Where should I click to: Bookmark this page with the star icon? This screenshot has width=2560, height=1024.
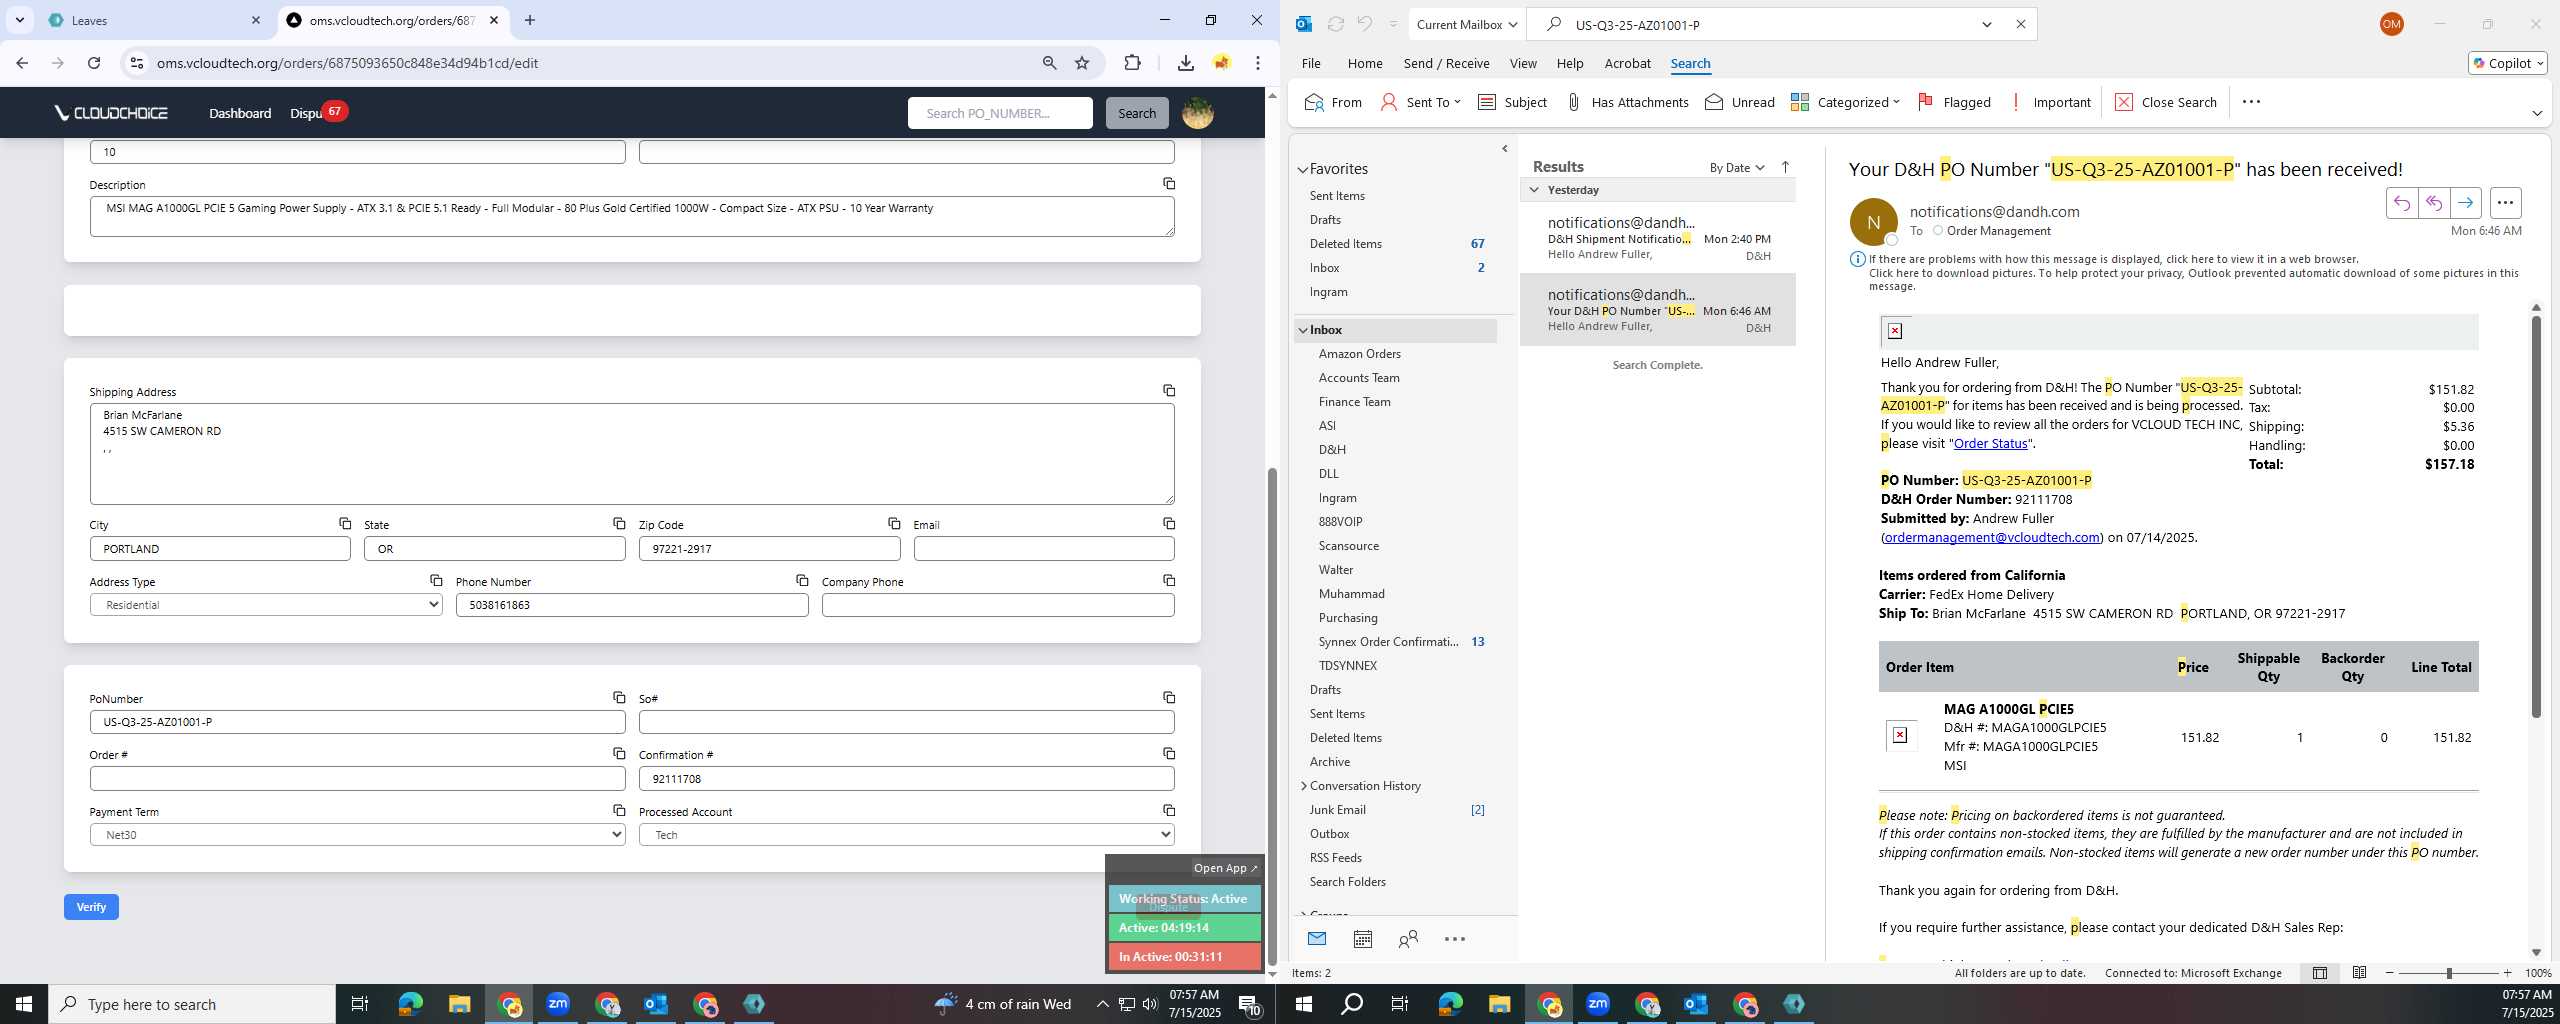1082,63
